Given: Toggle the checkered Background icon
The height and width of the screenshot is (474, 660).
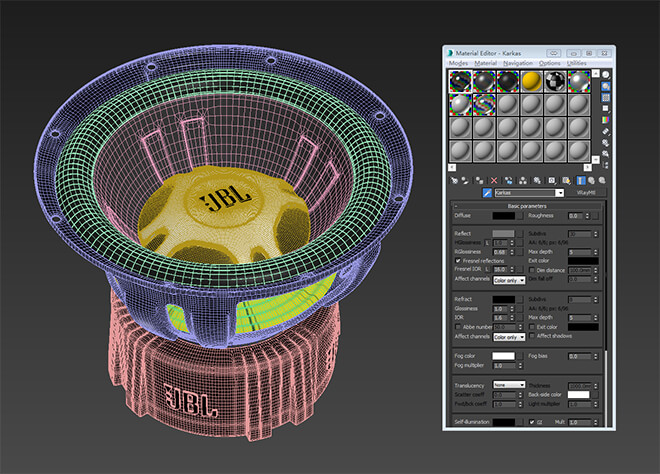Looking at the screenshot, I should 606,98.
